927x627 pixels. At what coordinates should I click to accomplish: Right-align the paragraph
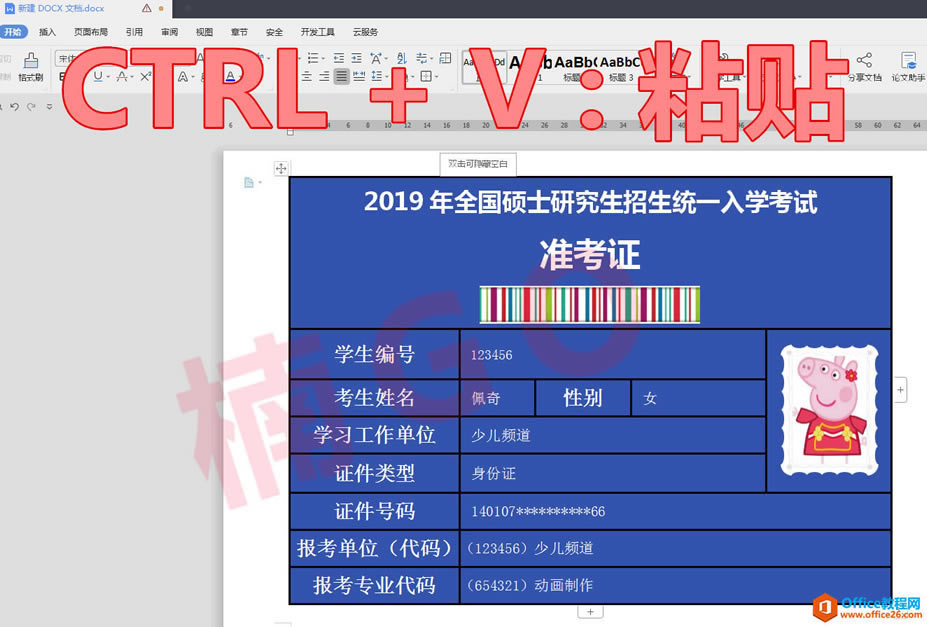pos(324,76)
